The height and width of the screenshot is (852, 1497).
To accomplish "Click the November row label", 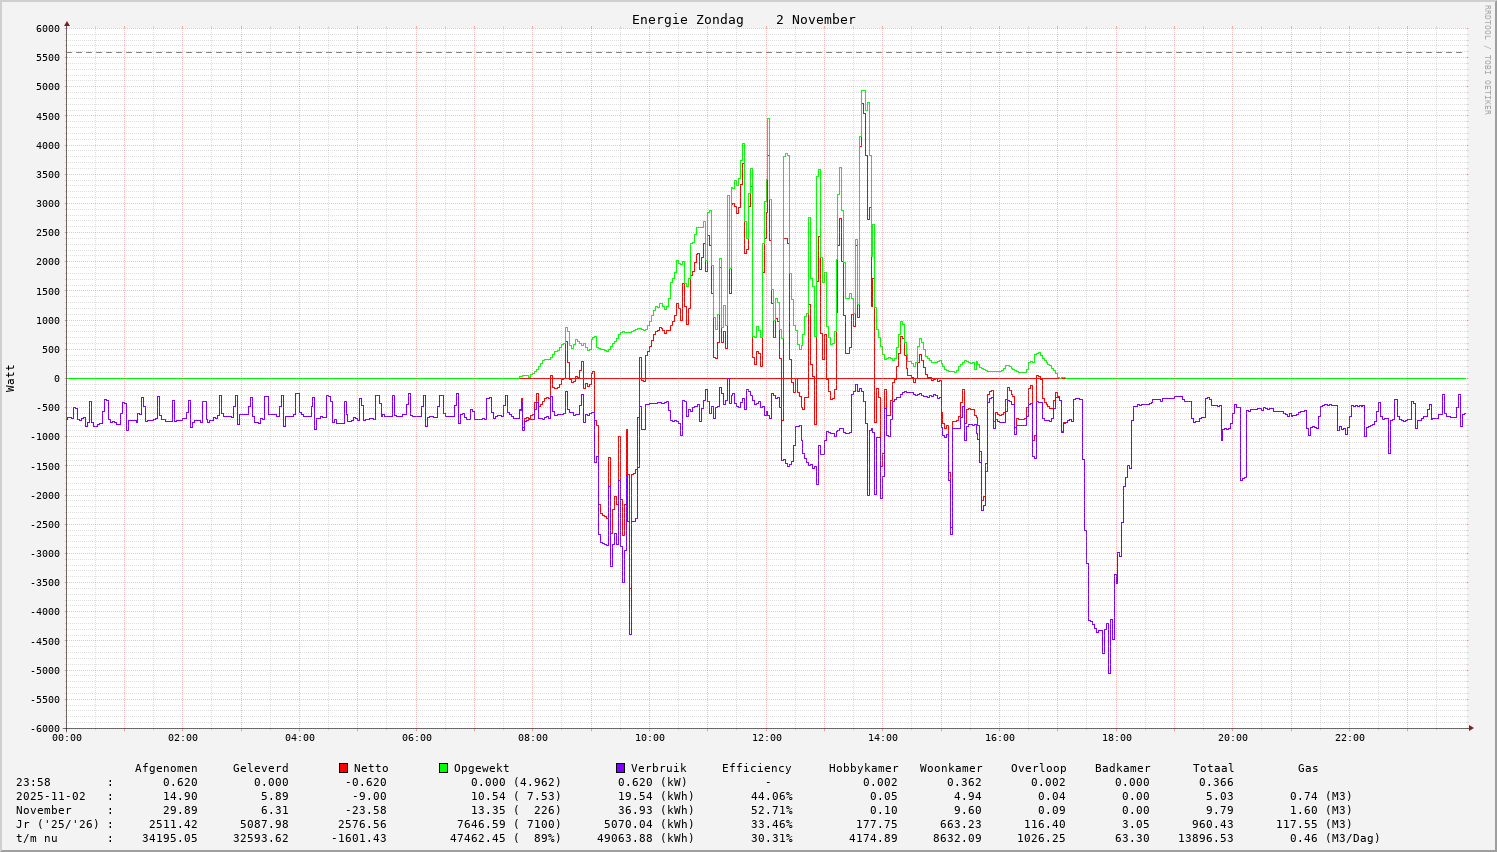I will coord(44,810).
